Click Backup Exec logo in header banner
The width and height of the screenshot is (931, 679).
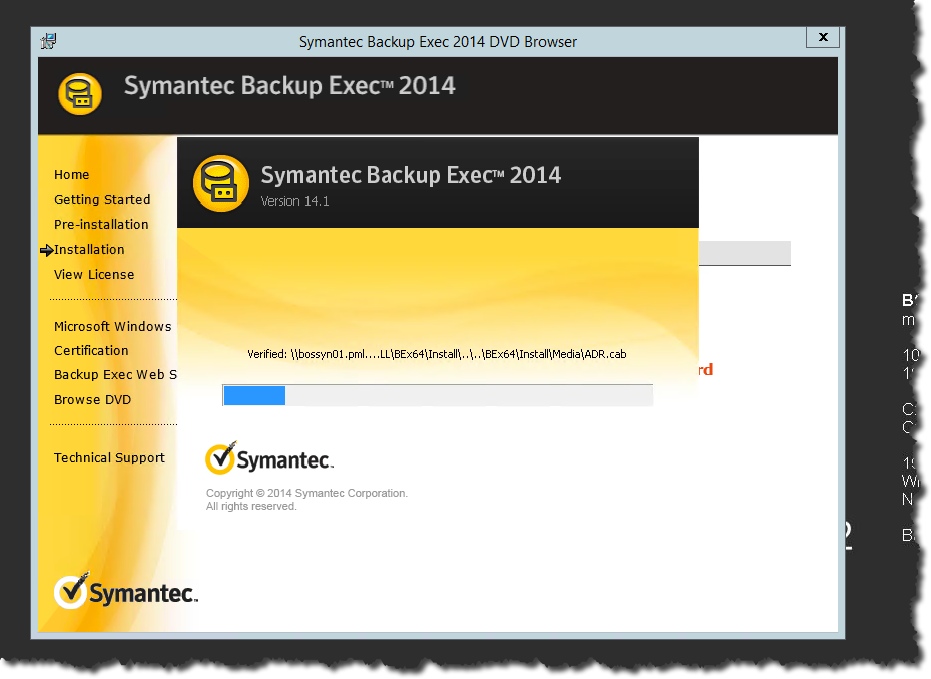click(x=80, y=94)
